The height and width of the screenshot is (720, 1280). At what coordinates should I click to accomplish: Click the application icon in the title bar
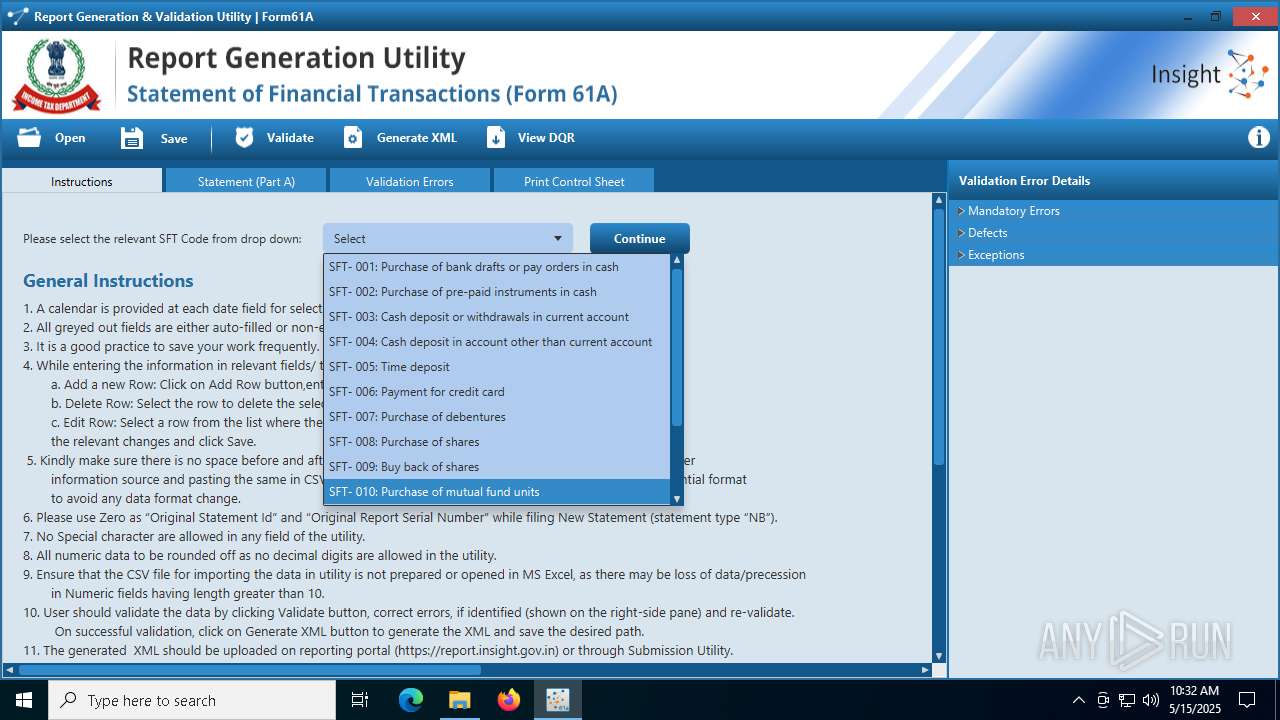click(x=17, y=16)
